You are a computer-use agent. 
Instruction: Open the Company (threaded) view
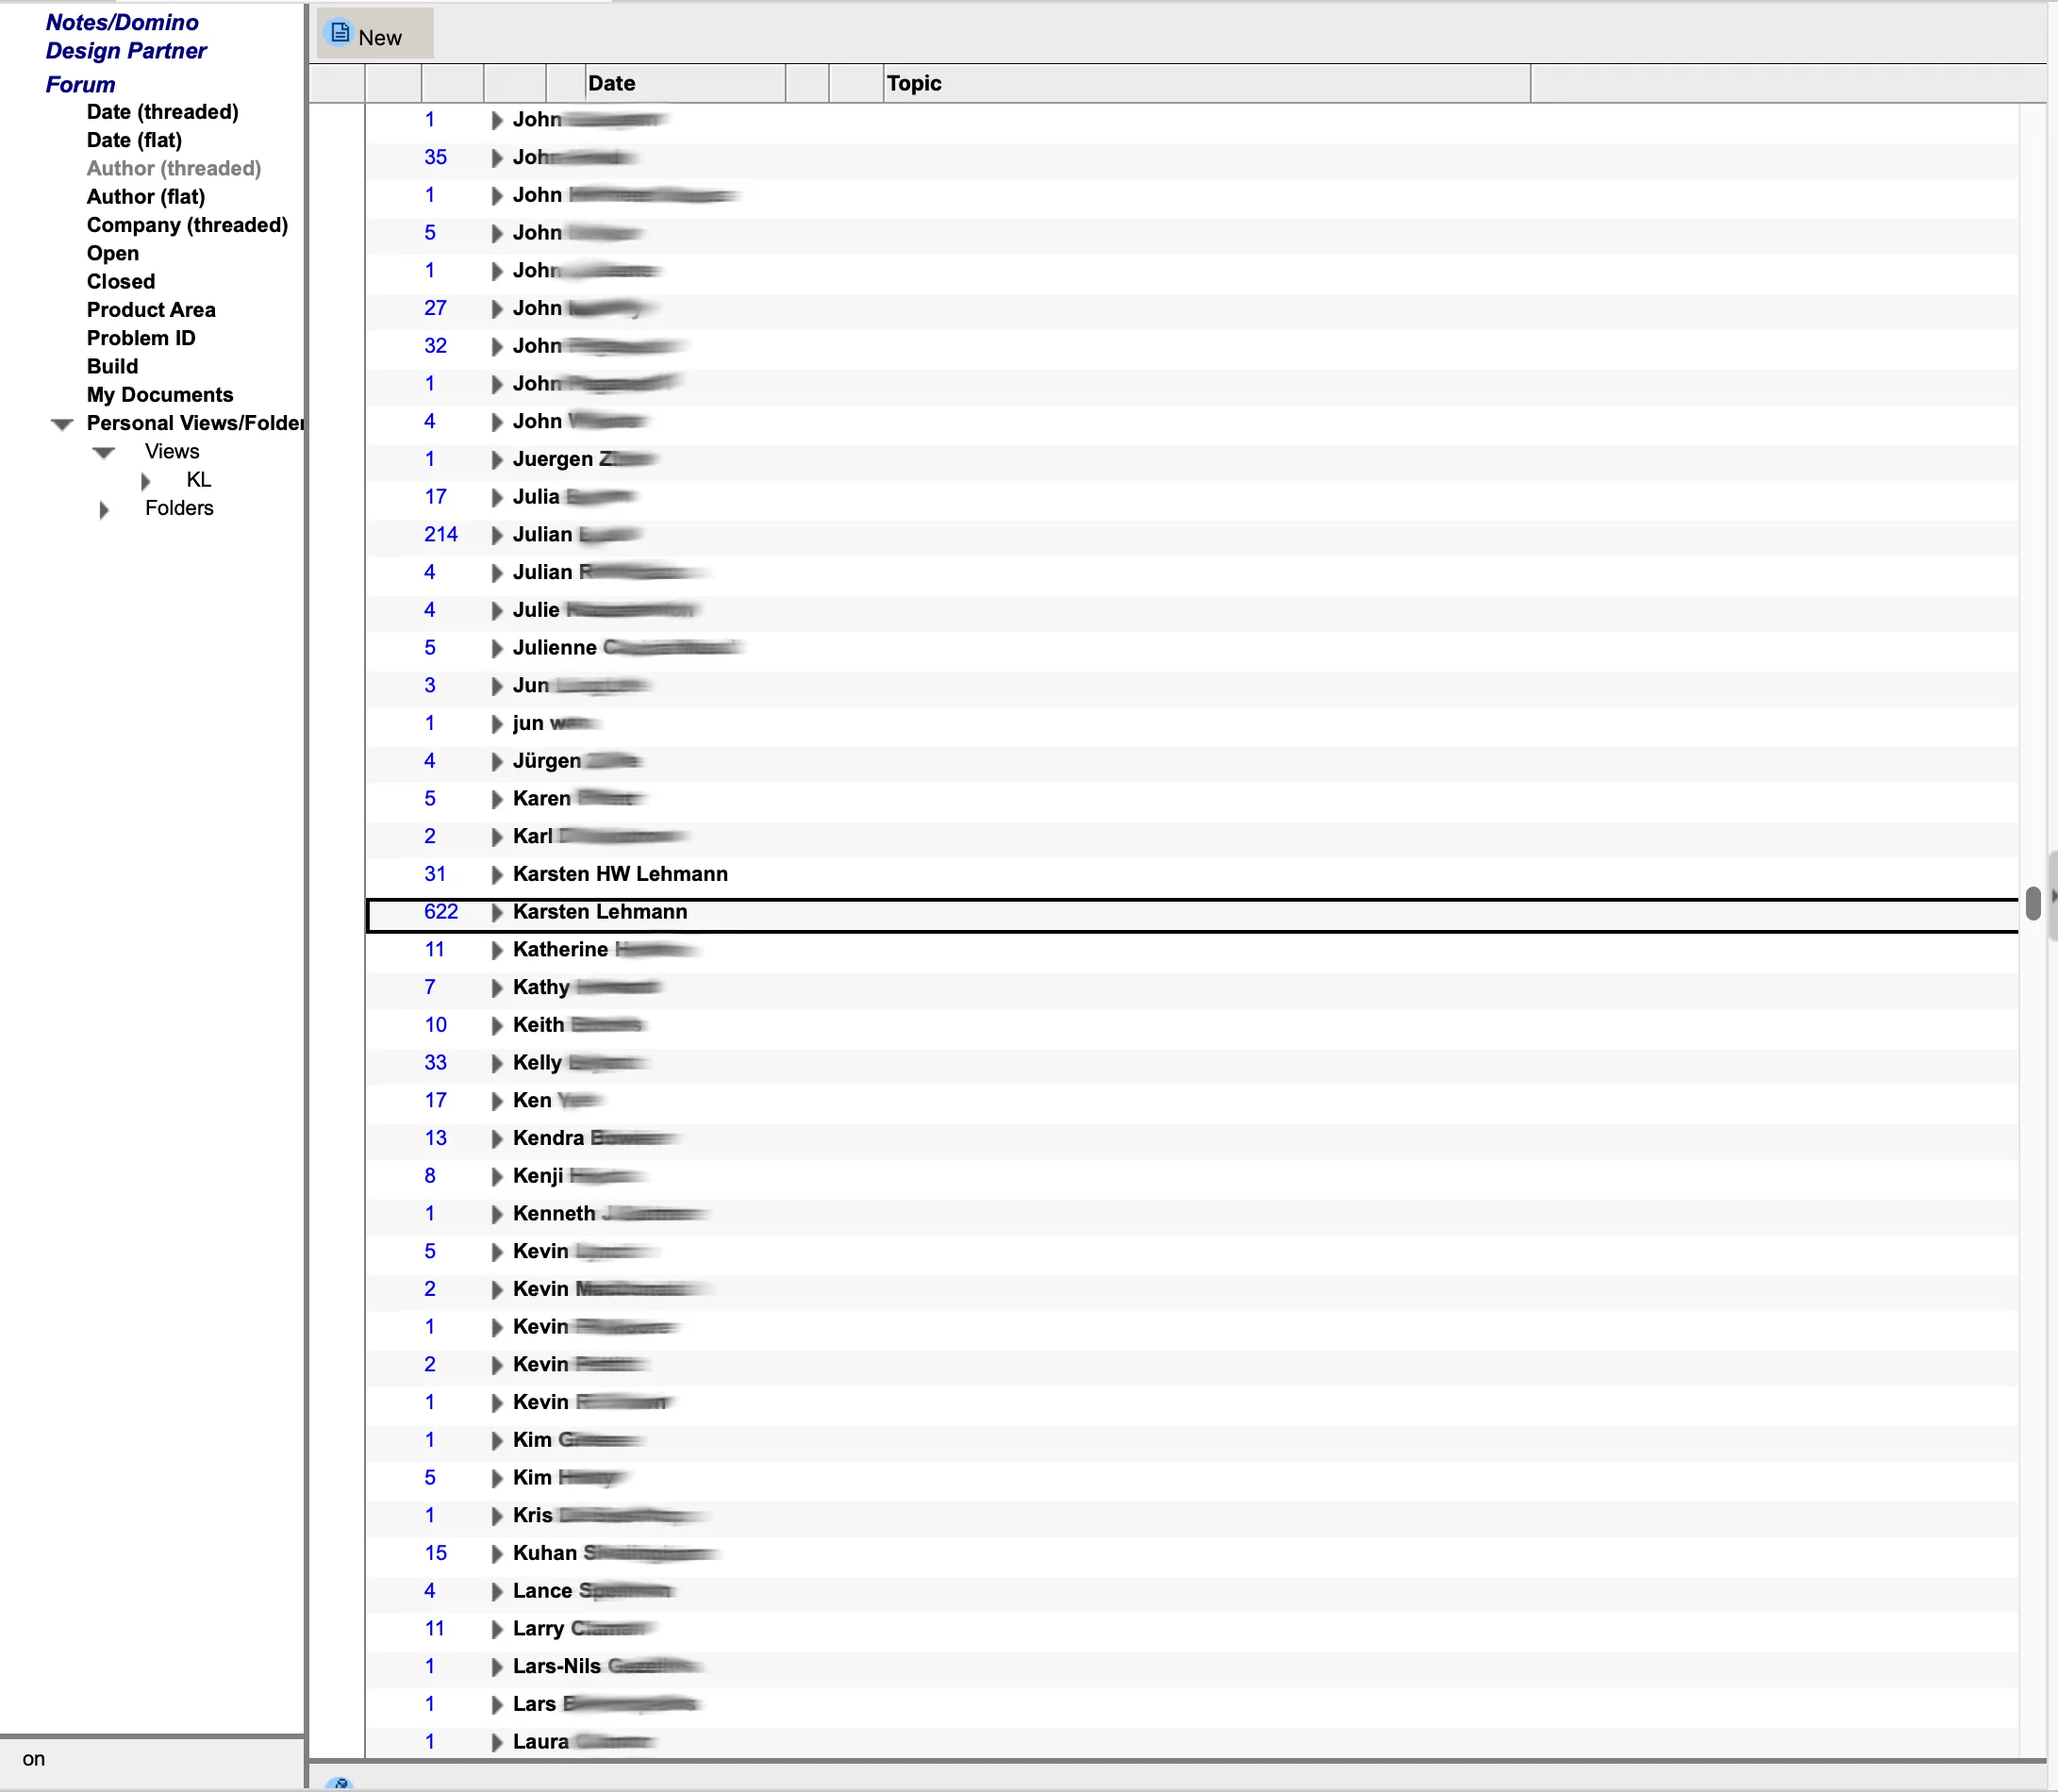point(187,225)
